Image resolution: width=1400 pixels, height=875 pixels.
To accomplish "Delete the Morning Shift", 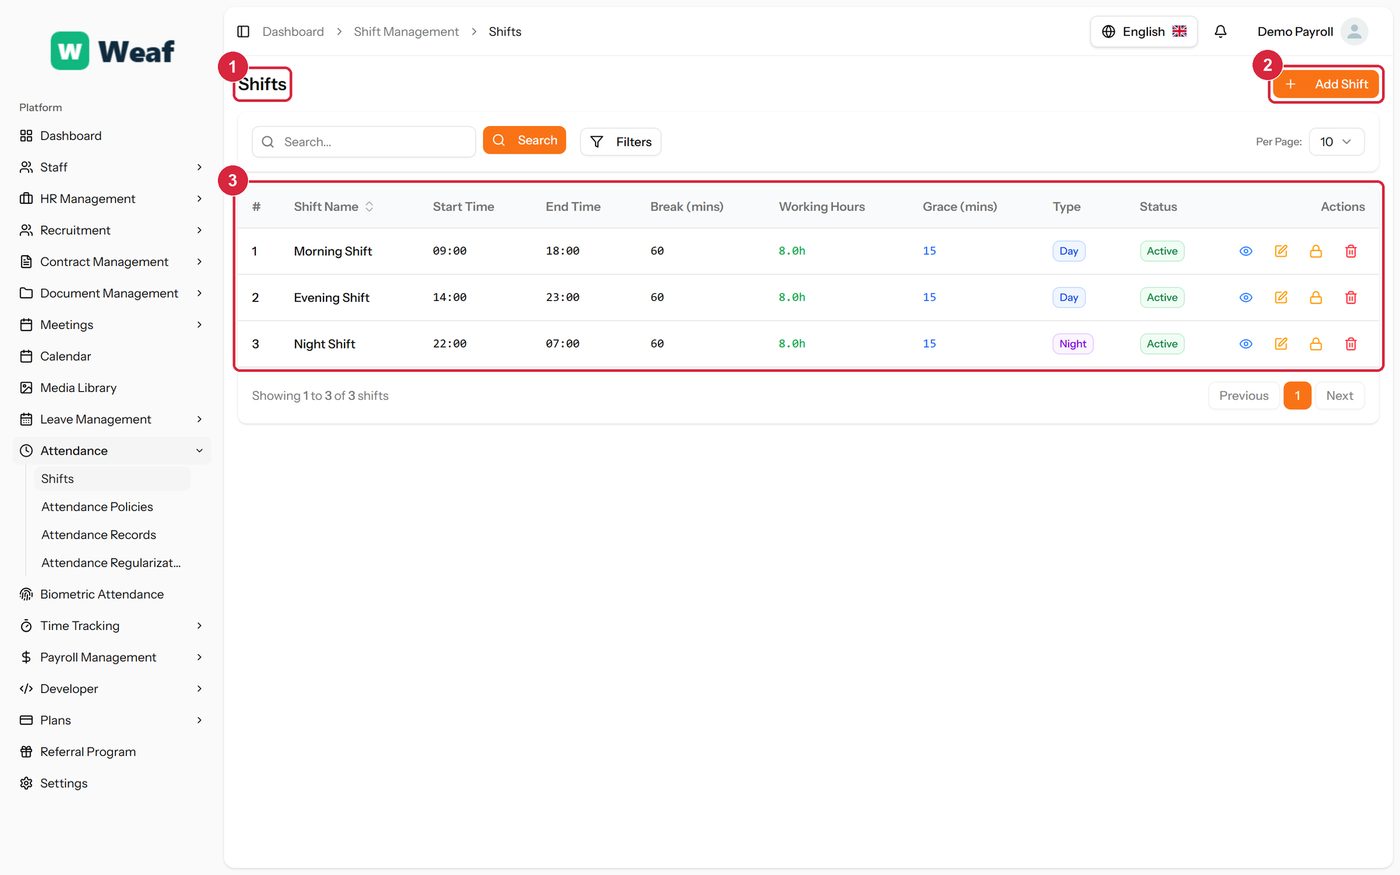I will pyautogui.click(x=1351, y=251).
